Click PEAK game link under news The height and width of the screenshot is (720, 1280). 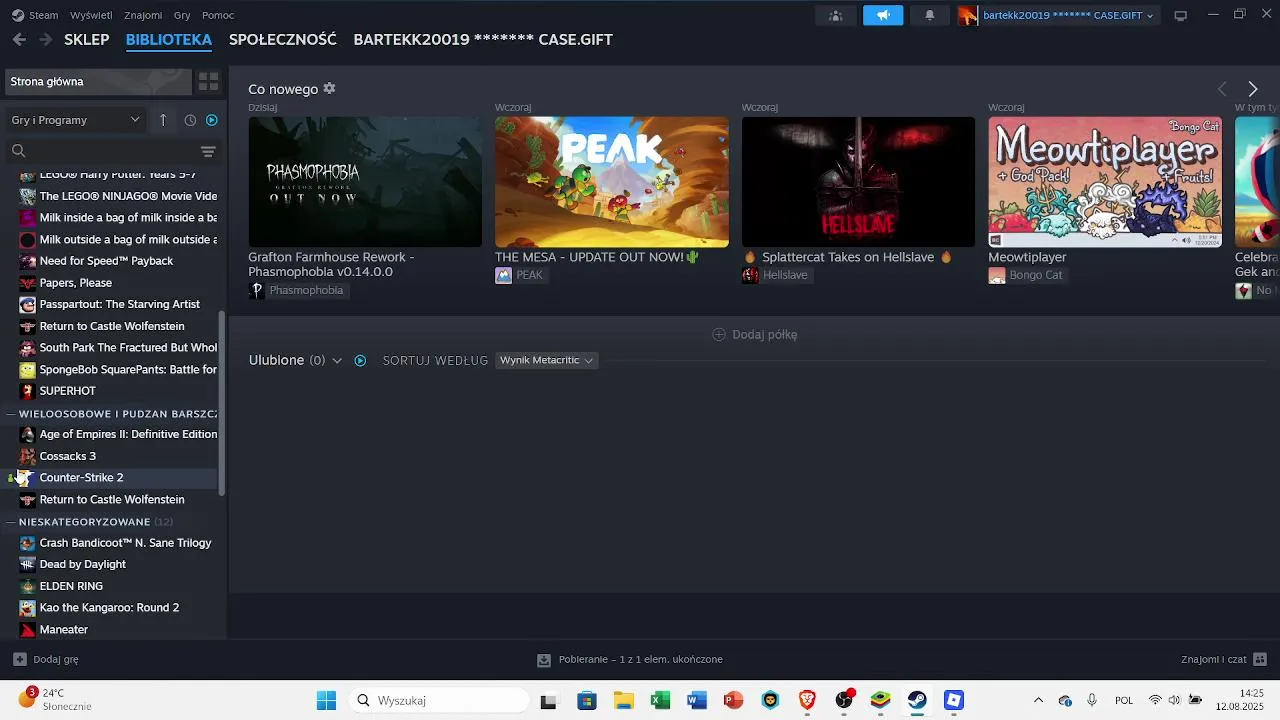(x=520, y=275)
